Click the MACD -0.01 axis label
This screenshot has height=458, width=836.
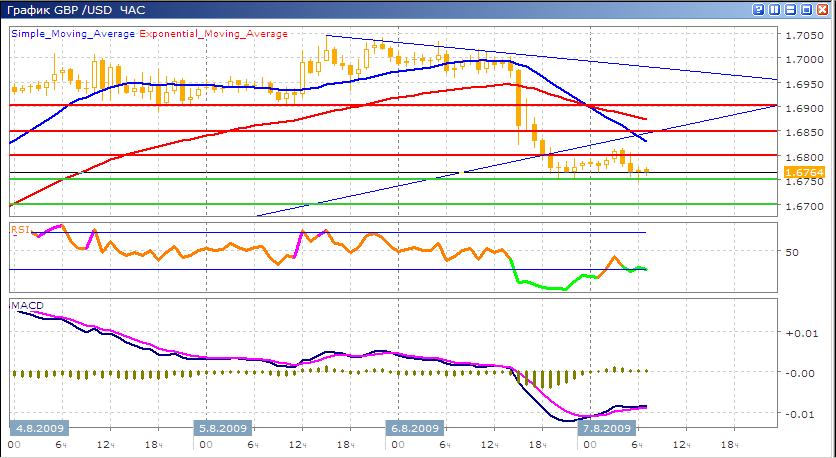point(801,414)
